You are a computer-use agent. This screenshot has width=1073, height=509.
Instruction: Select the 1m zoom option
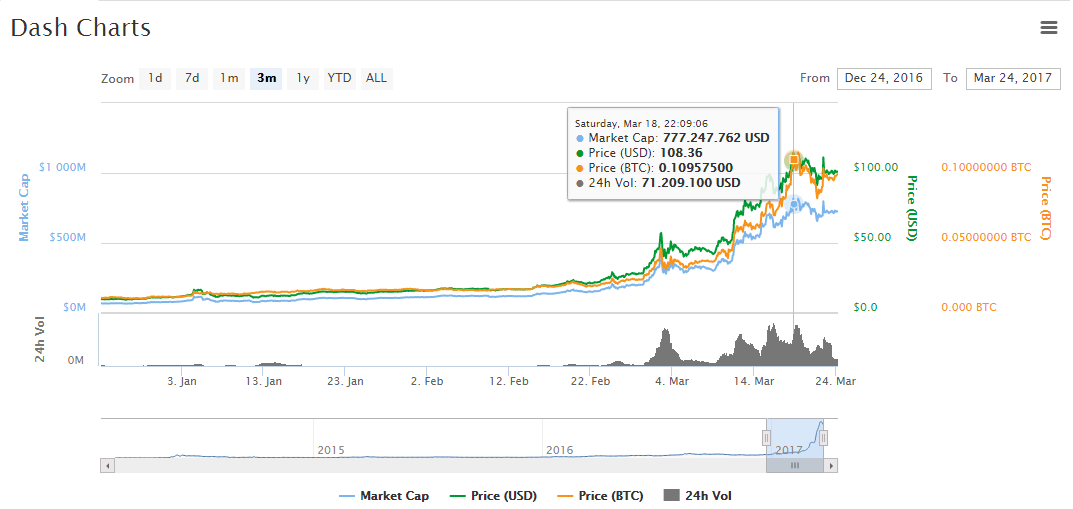pyautogui.click(x=229, y=78)
